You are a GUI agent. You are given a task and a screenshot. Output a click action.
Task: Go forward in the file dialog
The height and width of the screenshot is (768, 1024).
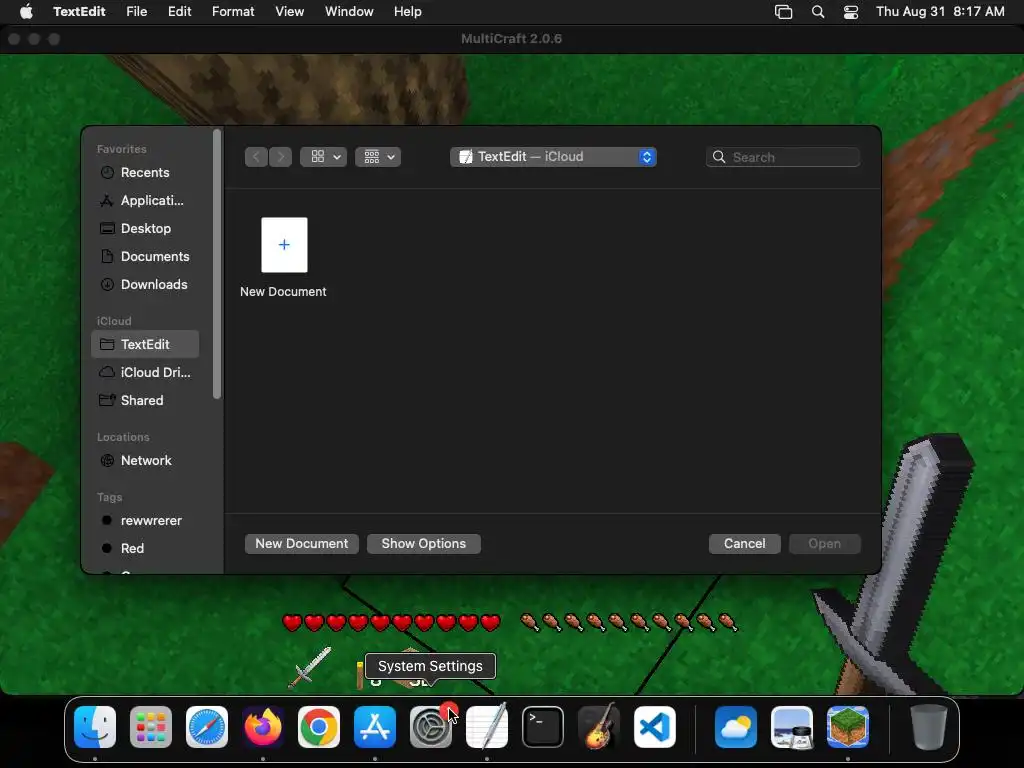280,157
